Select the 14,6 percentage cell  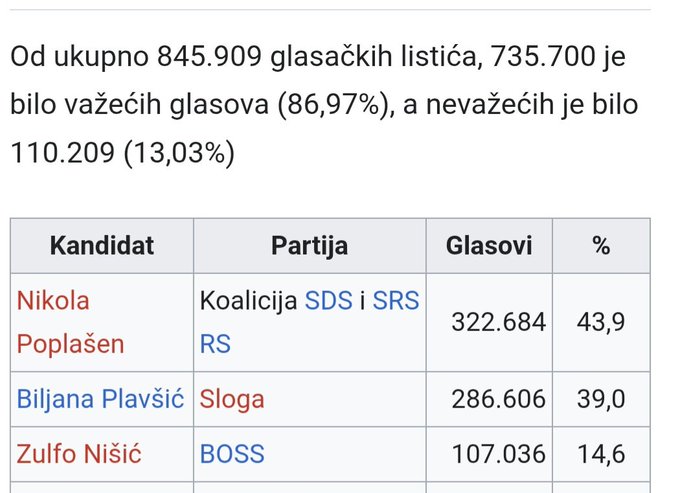click(601, 453)
